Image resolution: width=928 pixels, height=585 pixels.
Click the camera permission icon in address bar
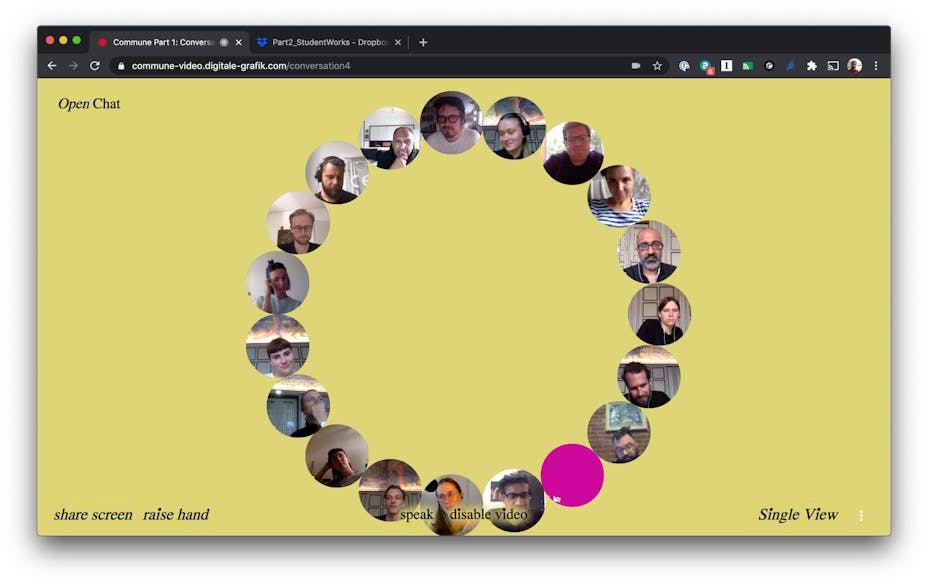point(636,66)
